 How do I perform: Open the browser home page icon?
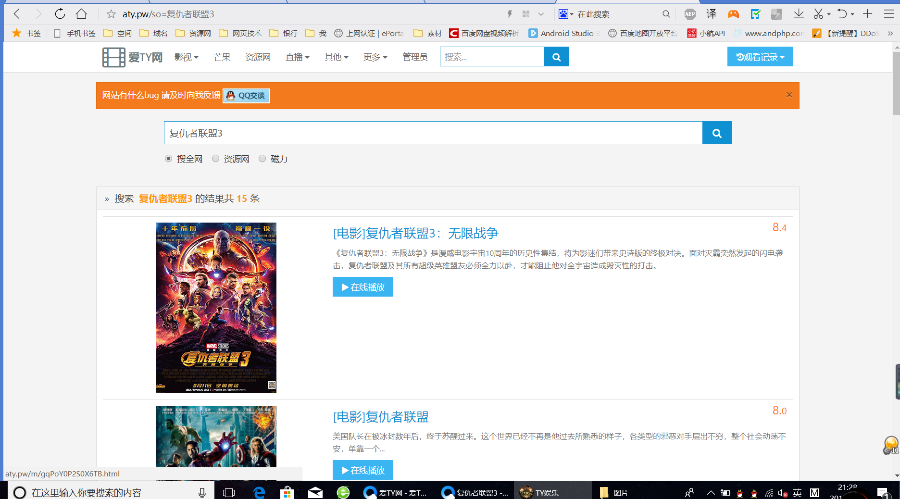click(82, 14)
